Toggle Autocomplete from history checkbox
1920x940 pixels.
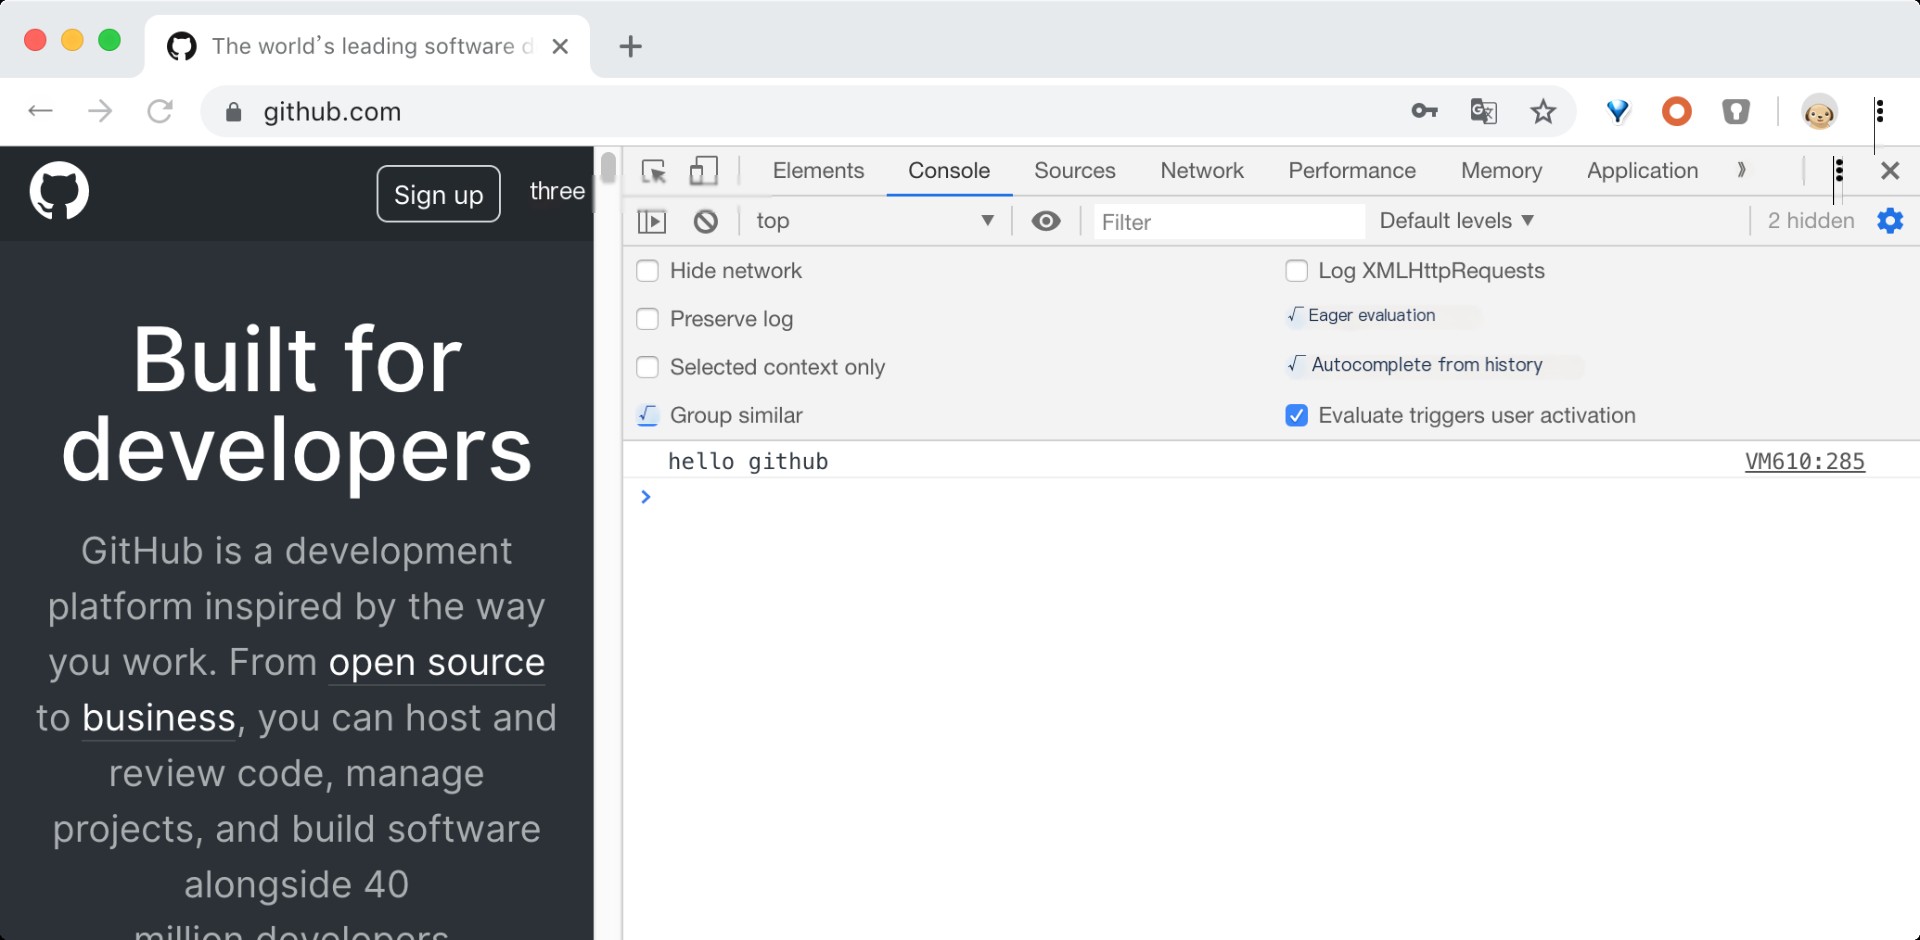[x=1296, y=364]
